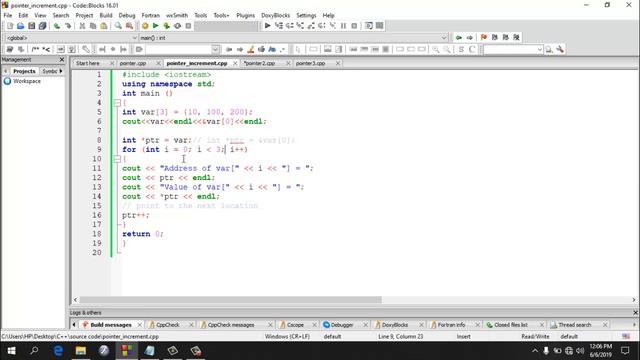This screenshot has height=360, width=640.
Task: Click the right arrow of the editor scrollbar
Action: (634, 300)
